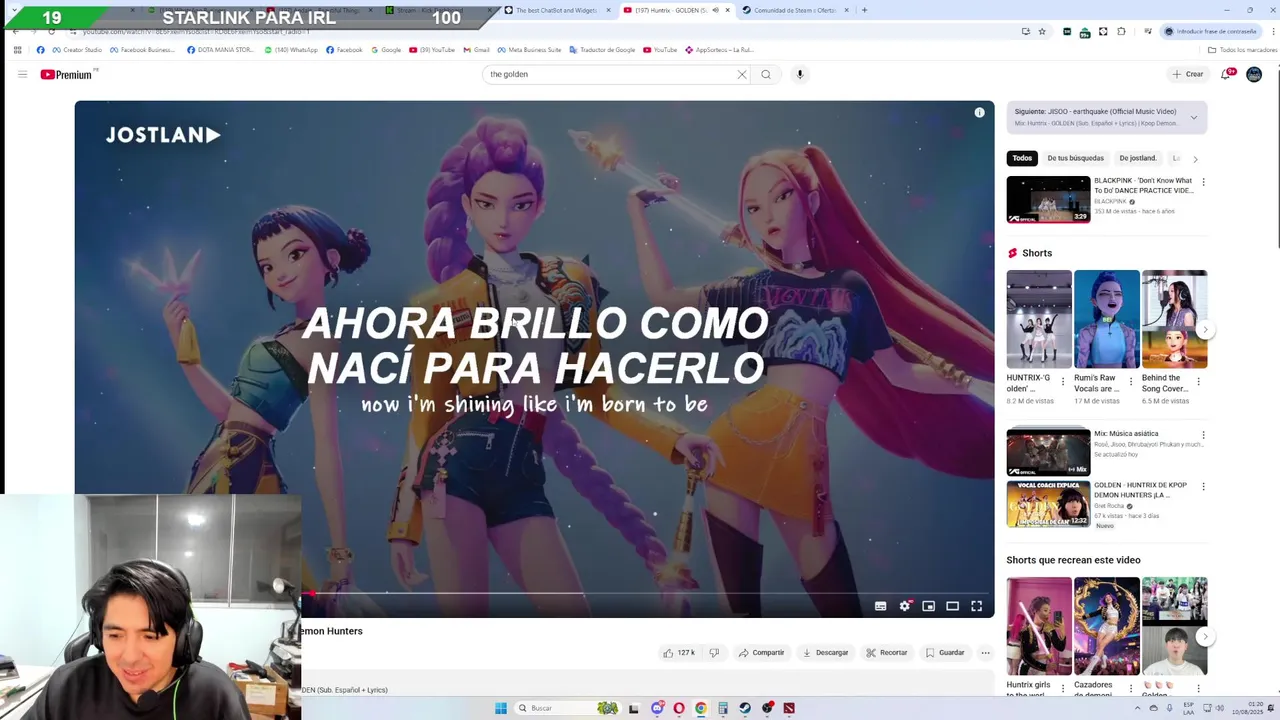Viewport: 1280px width, 720px height.
Task: Open options for Mix: Música asiática
Action: click(x=1203, y=435)
